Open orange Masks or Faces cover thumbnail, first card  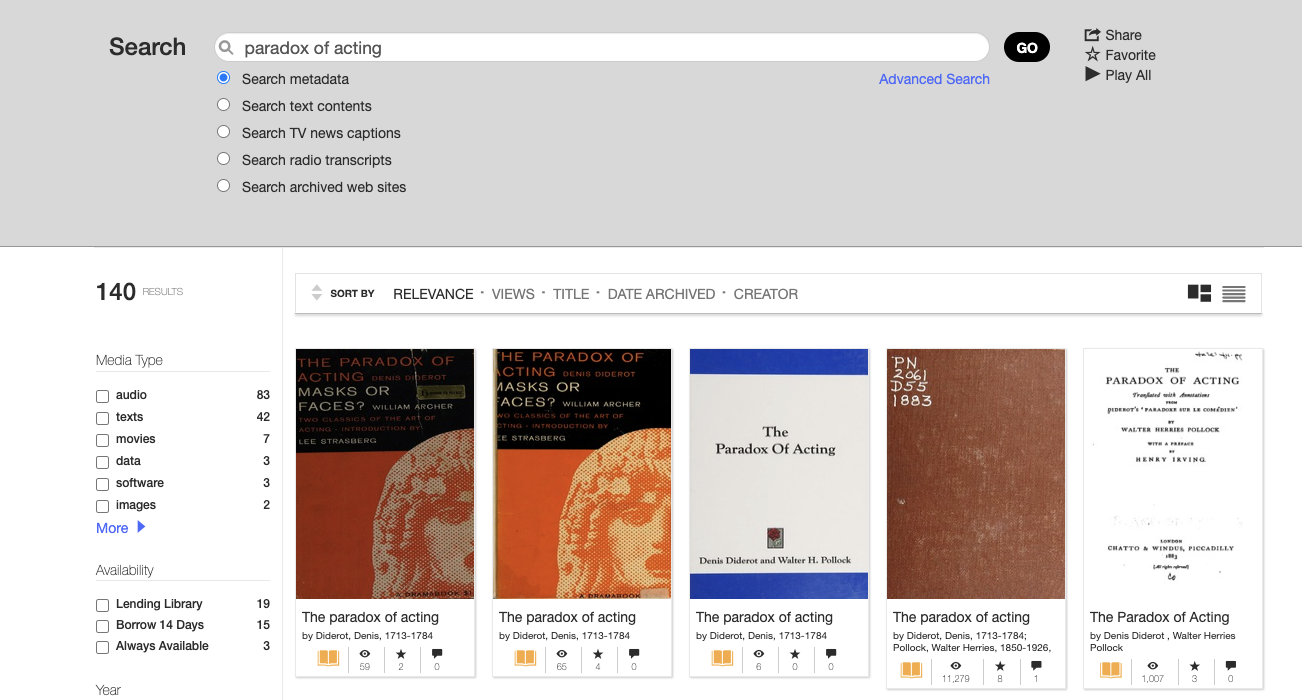point(385,473)
